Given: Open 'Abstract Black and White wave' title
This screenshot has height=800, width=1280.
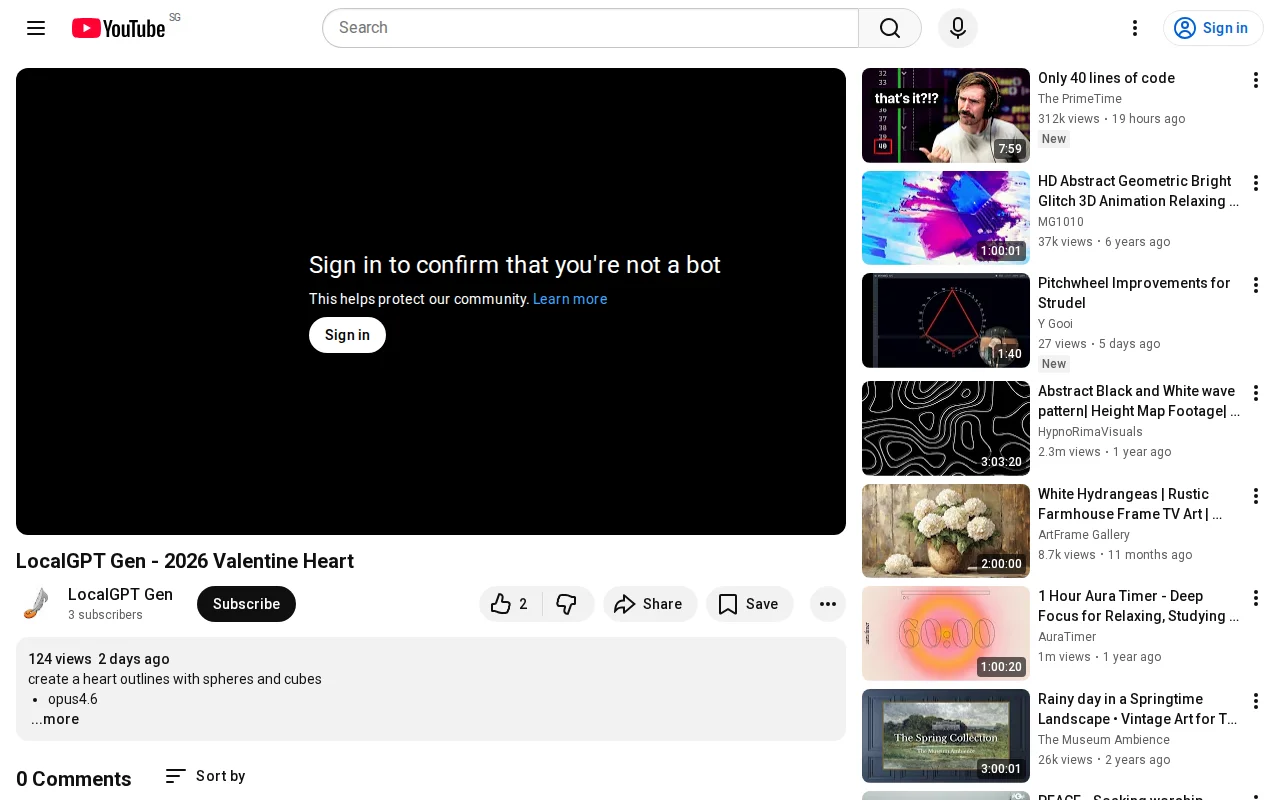Looking at the screenshot, I should [1139, 401].
